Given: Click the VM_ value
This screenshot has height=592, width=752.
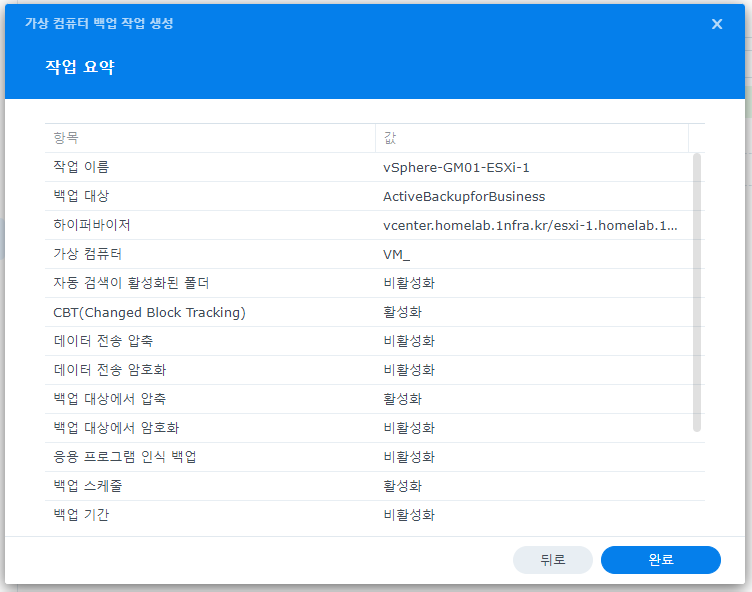Looking at the screenshot, I should (x=396, y=254).
